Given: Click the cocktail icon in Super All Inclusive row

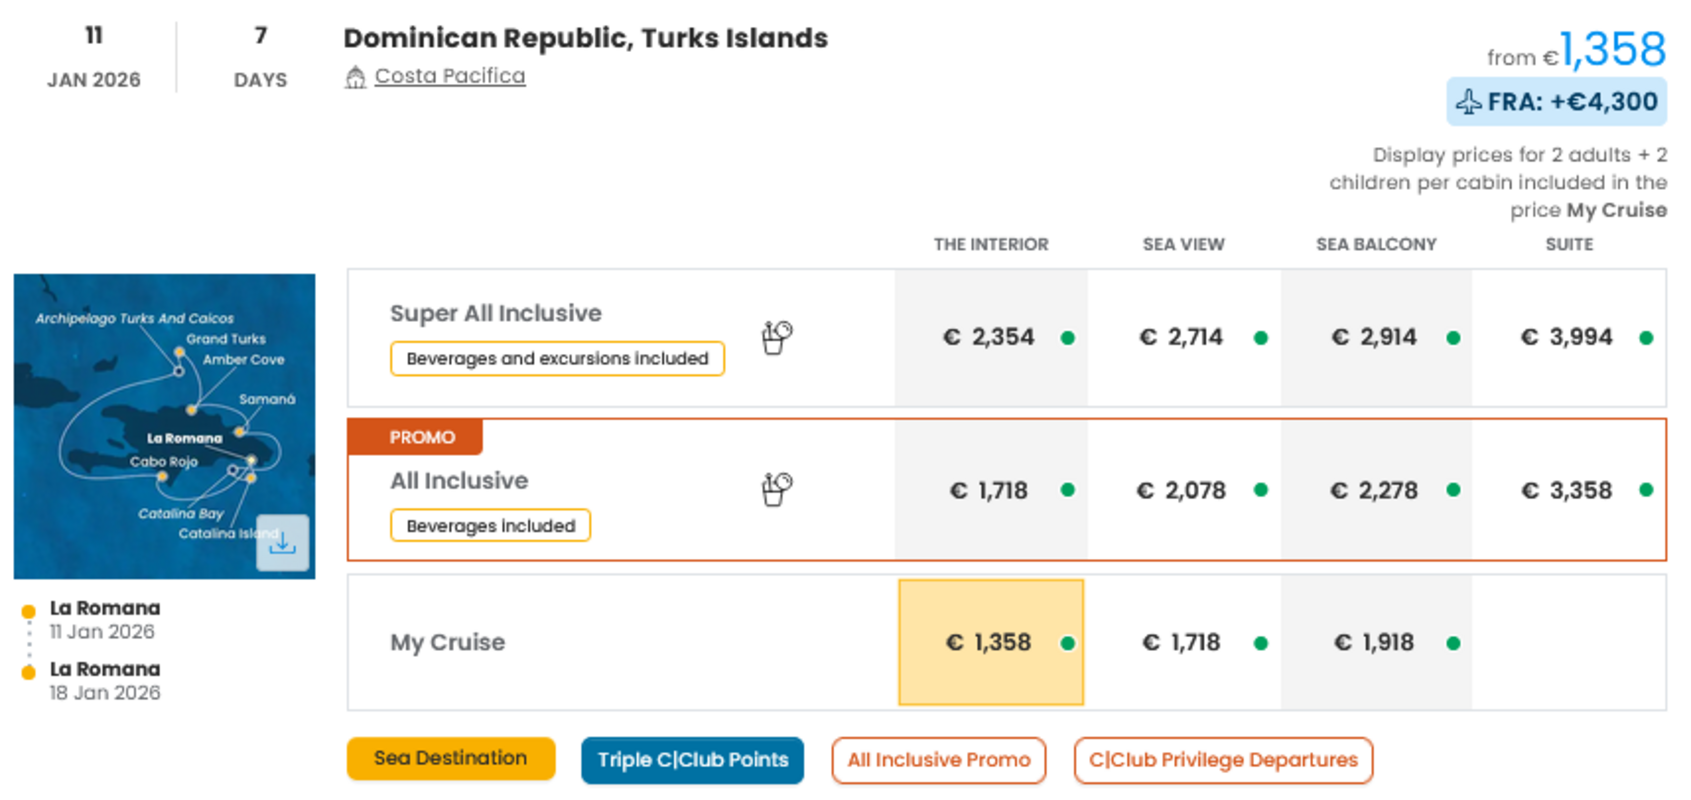Looking at the screenshot, I should coord(775,337).
